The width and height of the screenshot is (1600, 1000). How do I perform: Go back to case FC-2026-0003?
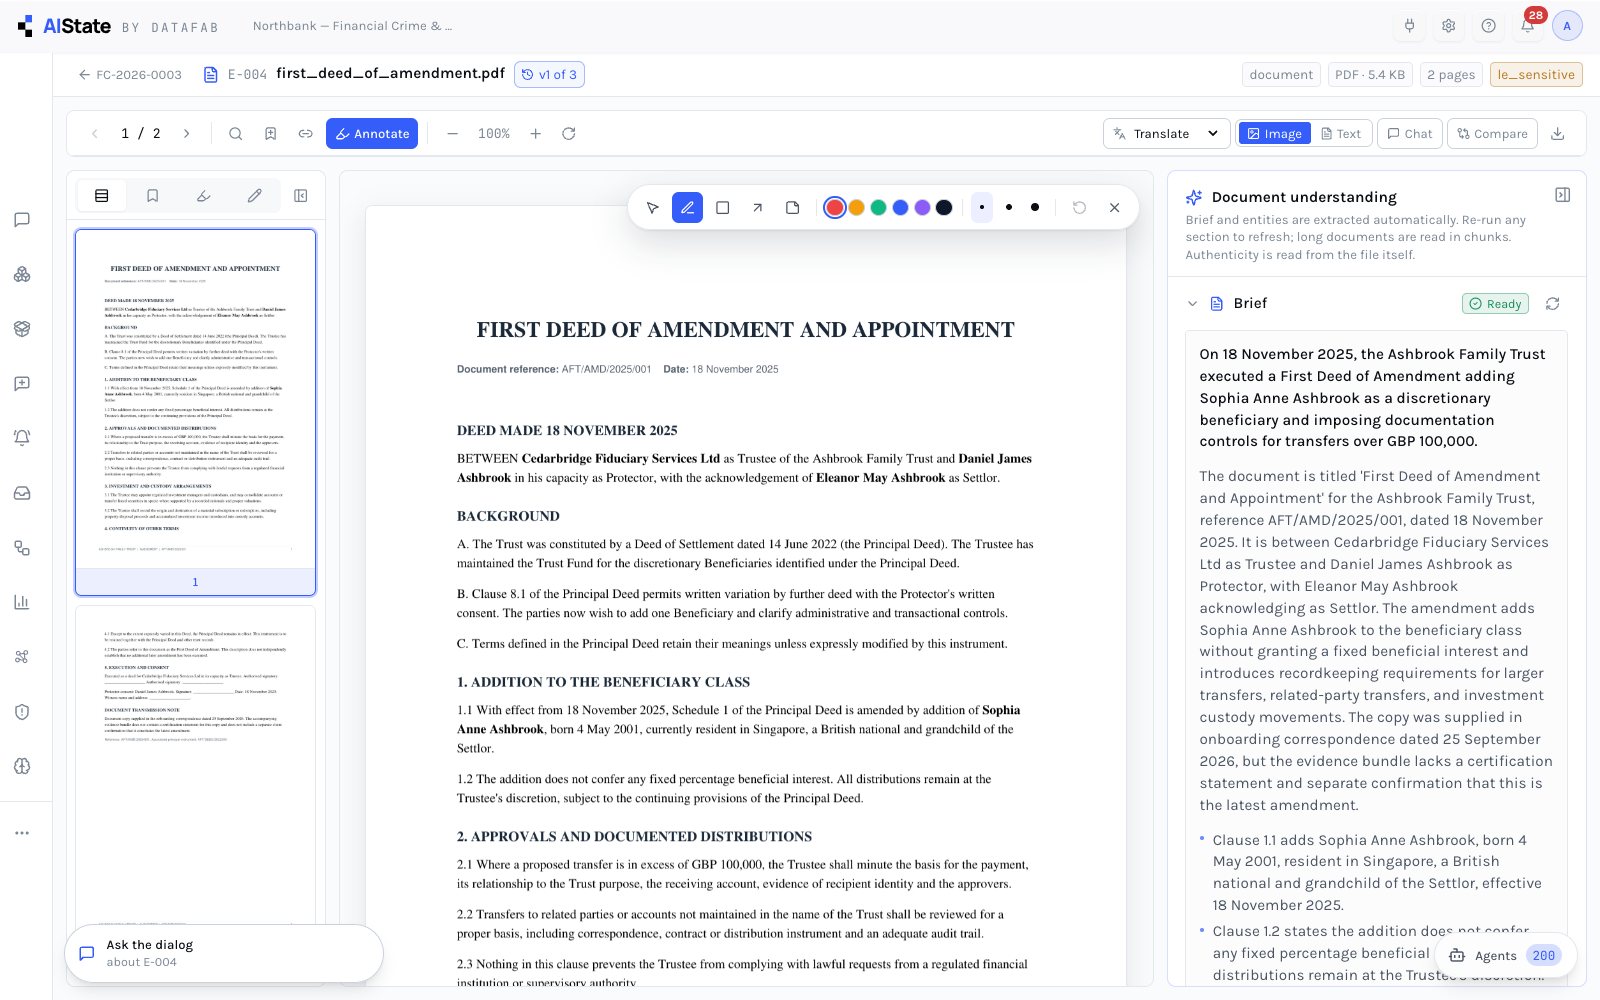coord(130,74)
